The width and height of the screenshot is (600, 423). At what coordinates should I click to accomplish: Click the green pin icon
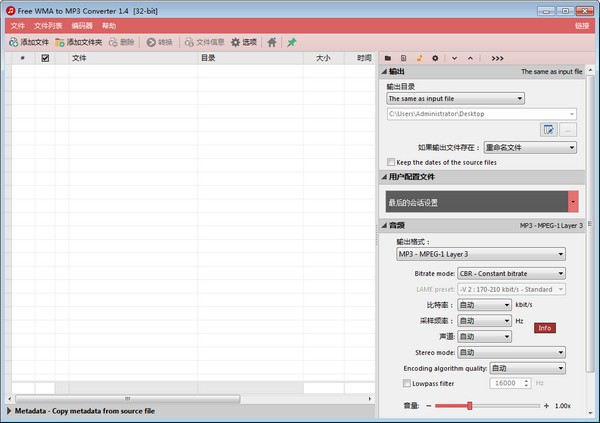291,42
